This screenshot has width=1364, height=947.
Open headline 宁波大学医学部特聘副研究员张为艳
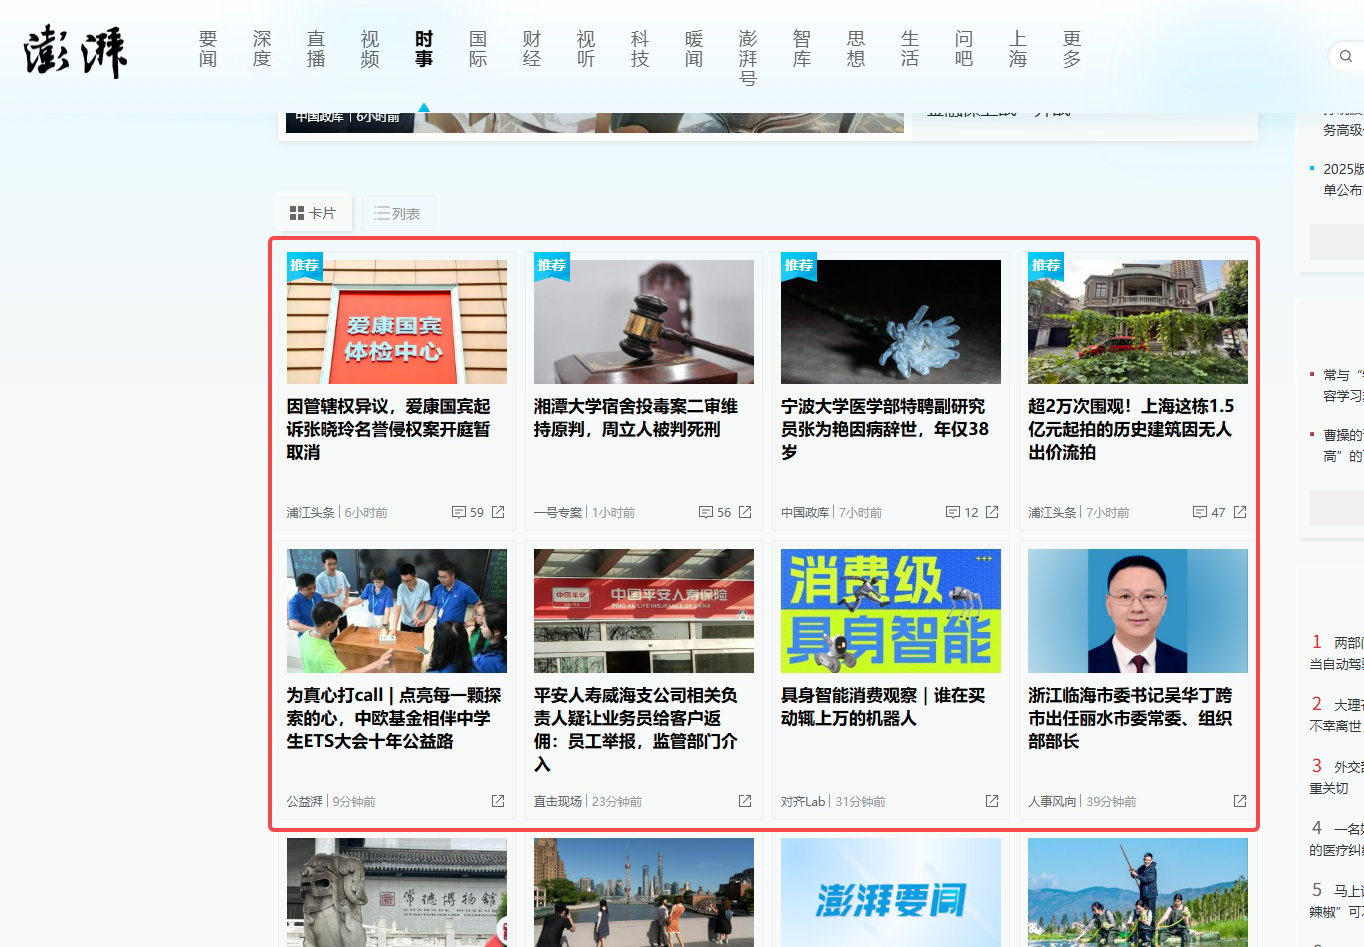click(885, 429)
